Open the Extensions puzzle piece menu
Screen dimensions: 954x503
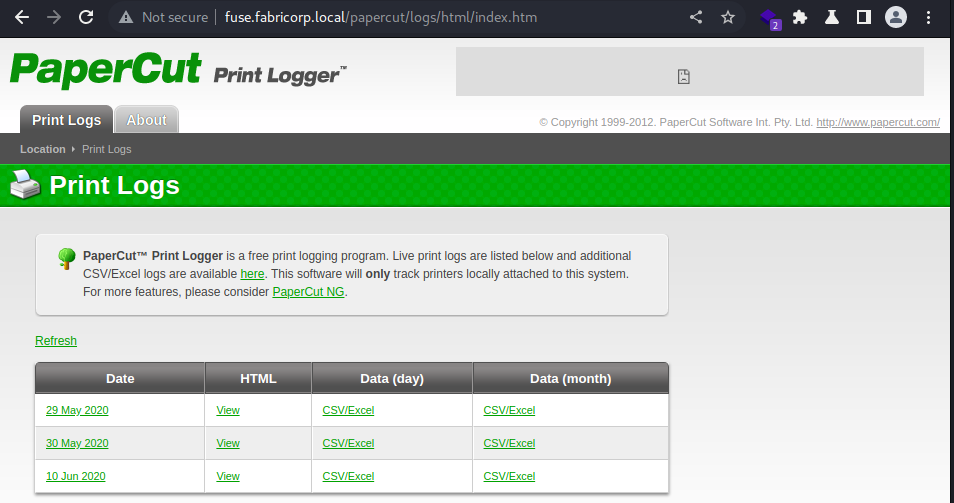[x=800, y=17]
